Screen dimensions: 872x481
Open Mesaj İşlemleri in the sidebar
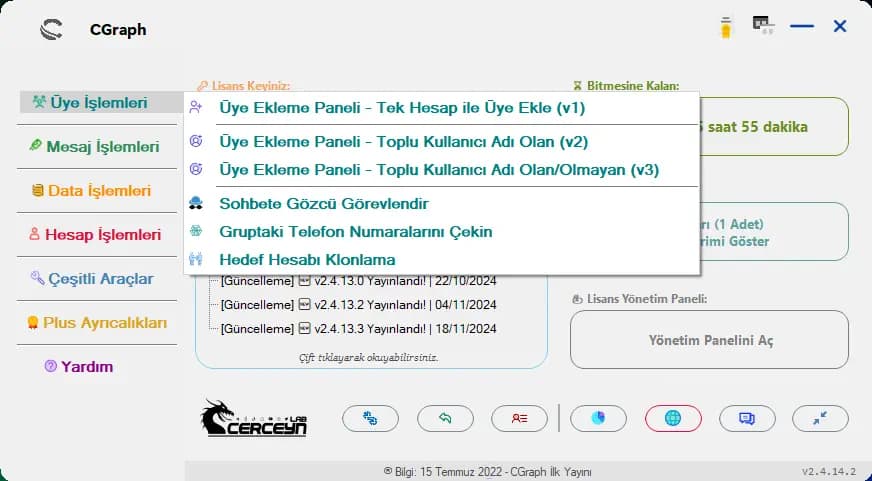pyautogui.click(x=97, y=146)
